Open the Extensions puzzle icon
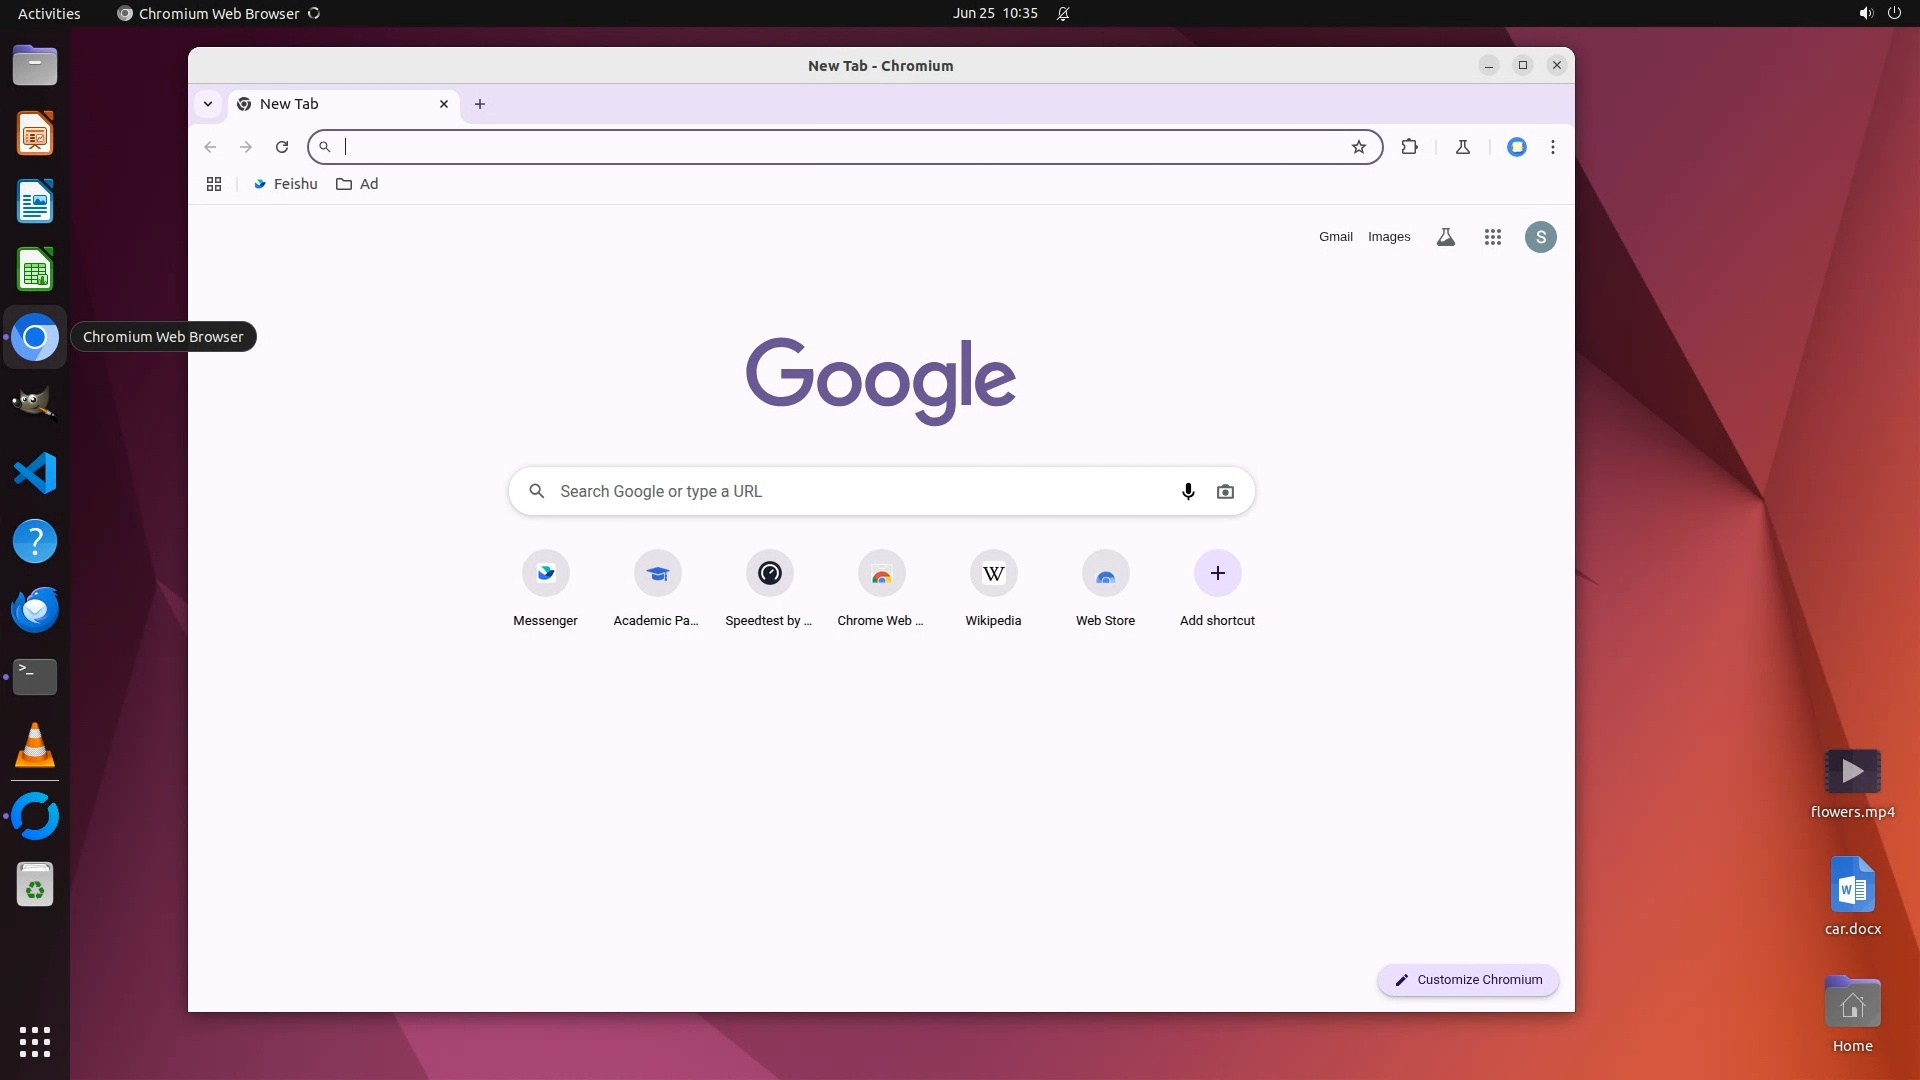 coord(1409,147)
